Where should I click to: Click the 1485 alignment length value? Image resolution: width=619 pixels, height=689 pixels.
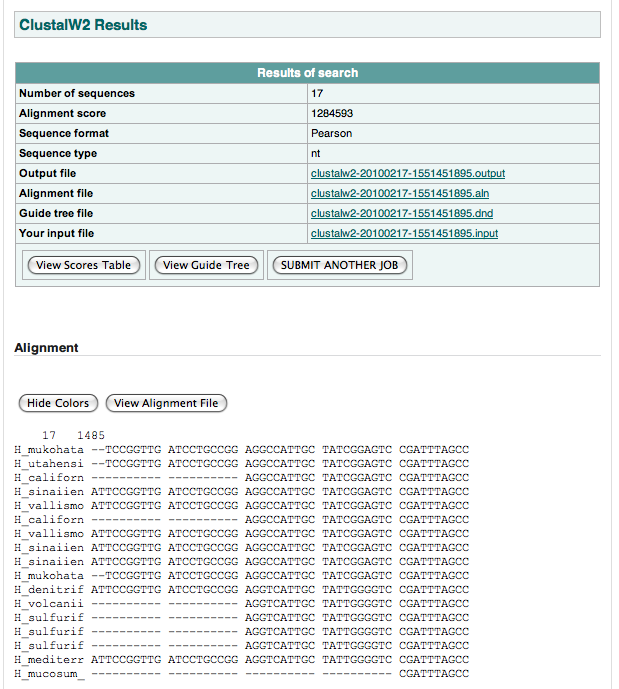click(x=91, y=435)
